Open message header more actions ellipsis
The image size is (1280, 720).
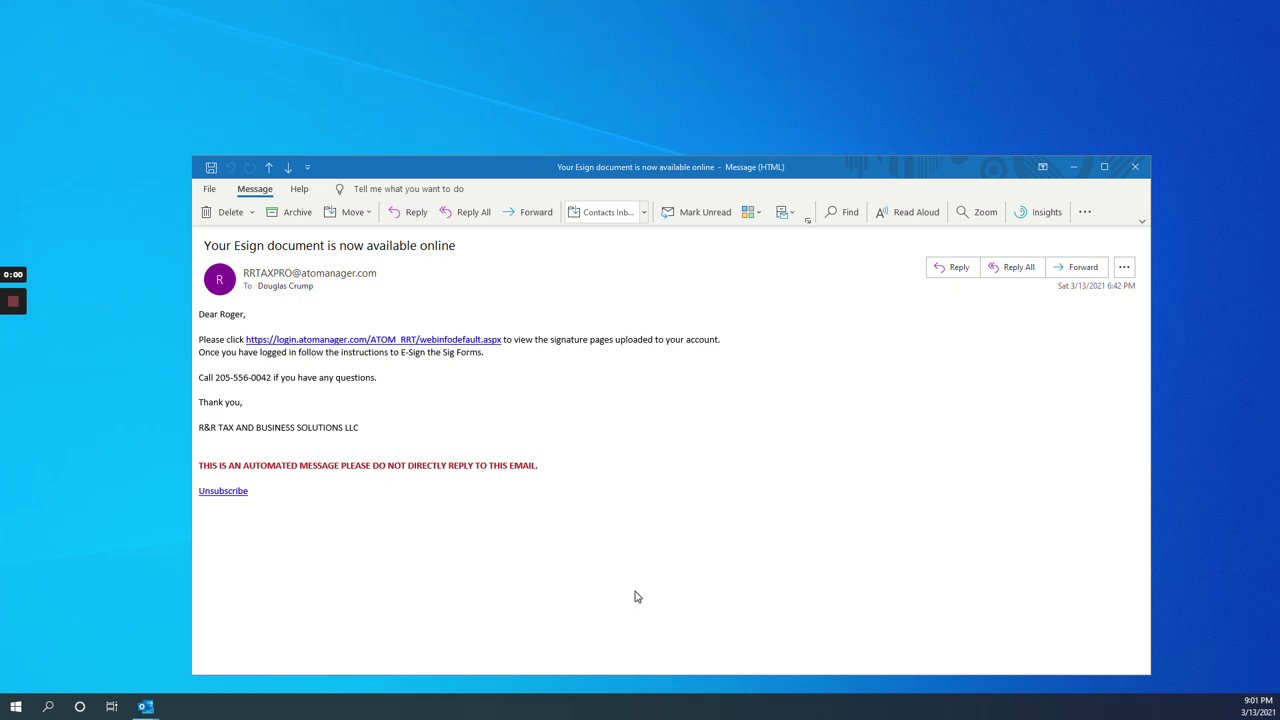(x=1124, y=267)
